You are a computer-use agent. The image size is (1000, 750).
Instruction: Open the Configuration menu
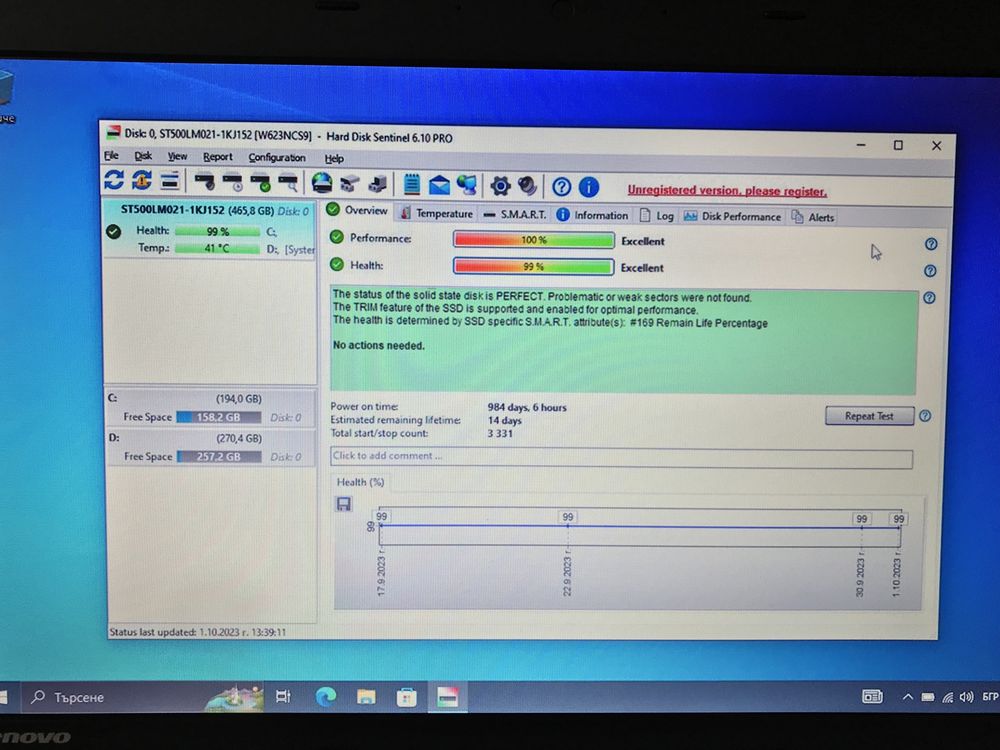(277, 158)
